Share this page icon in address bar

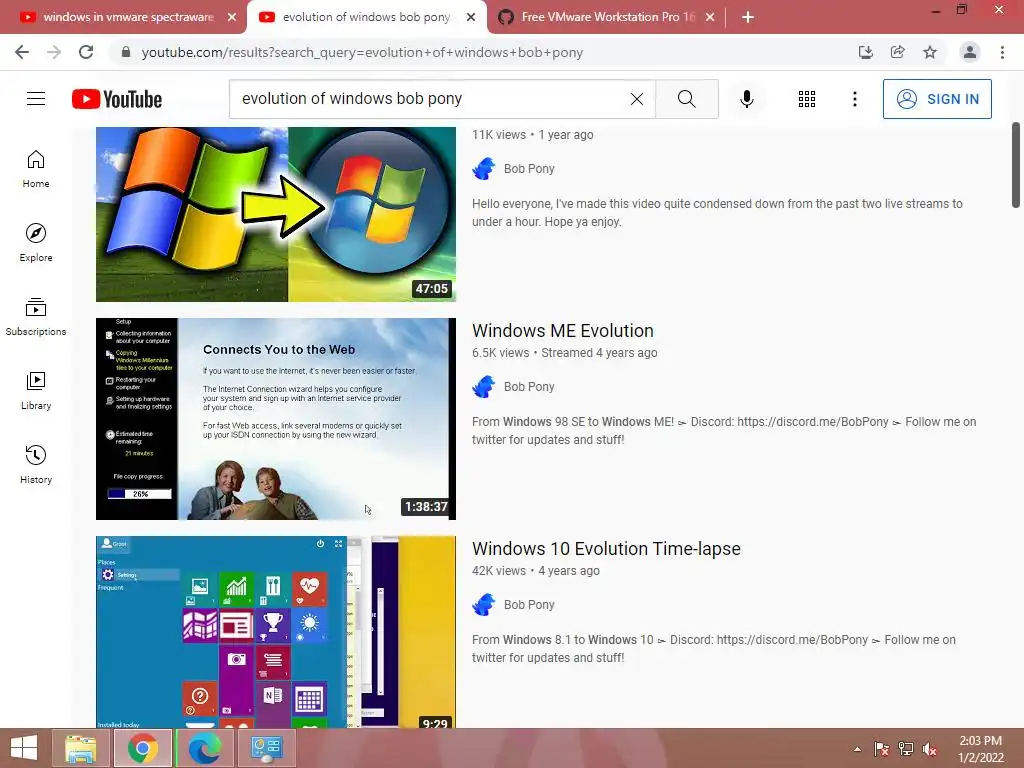[897, 52]
